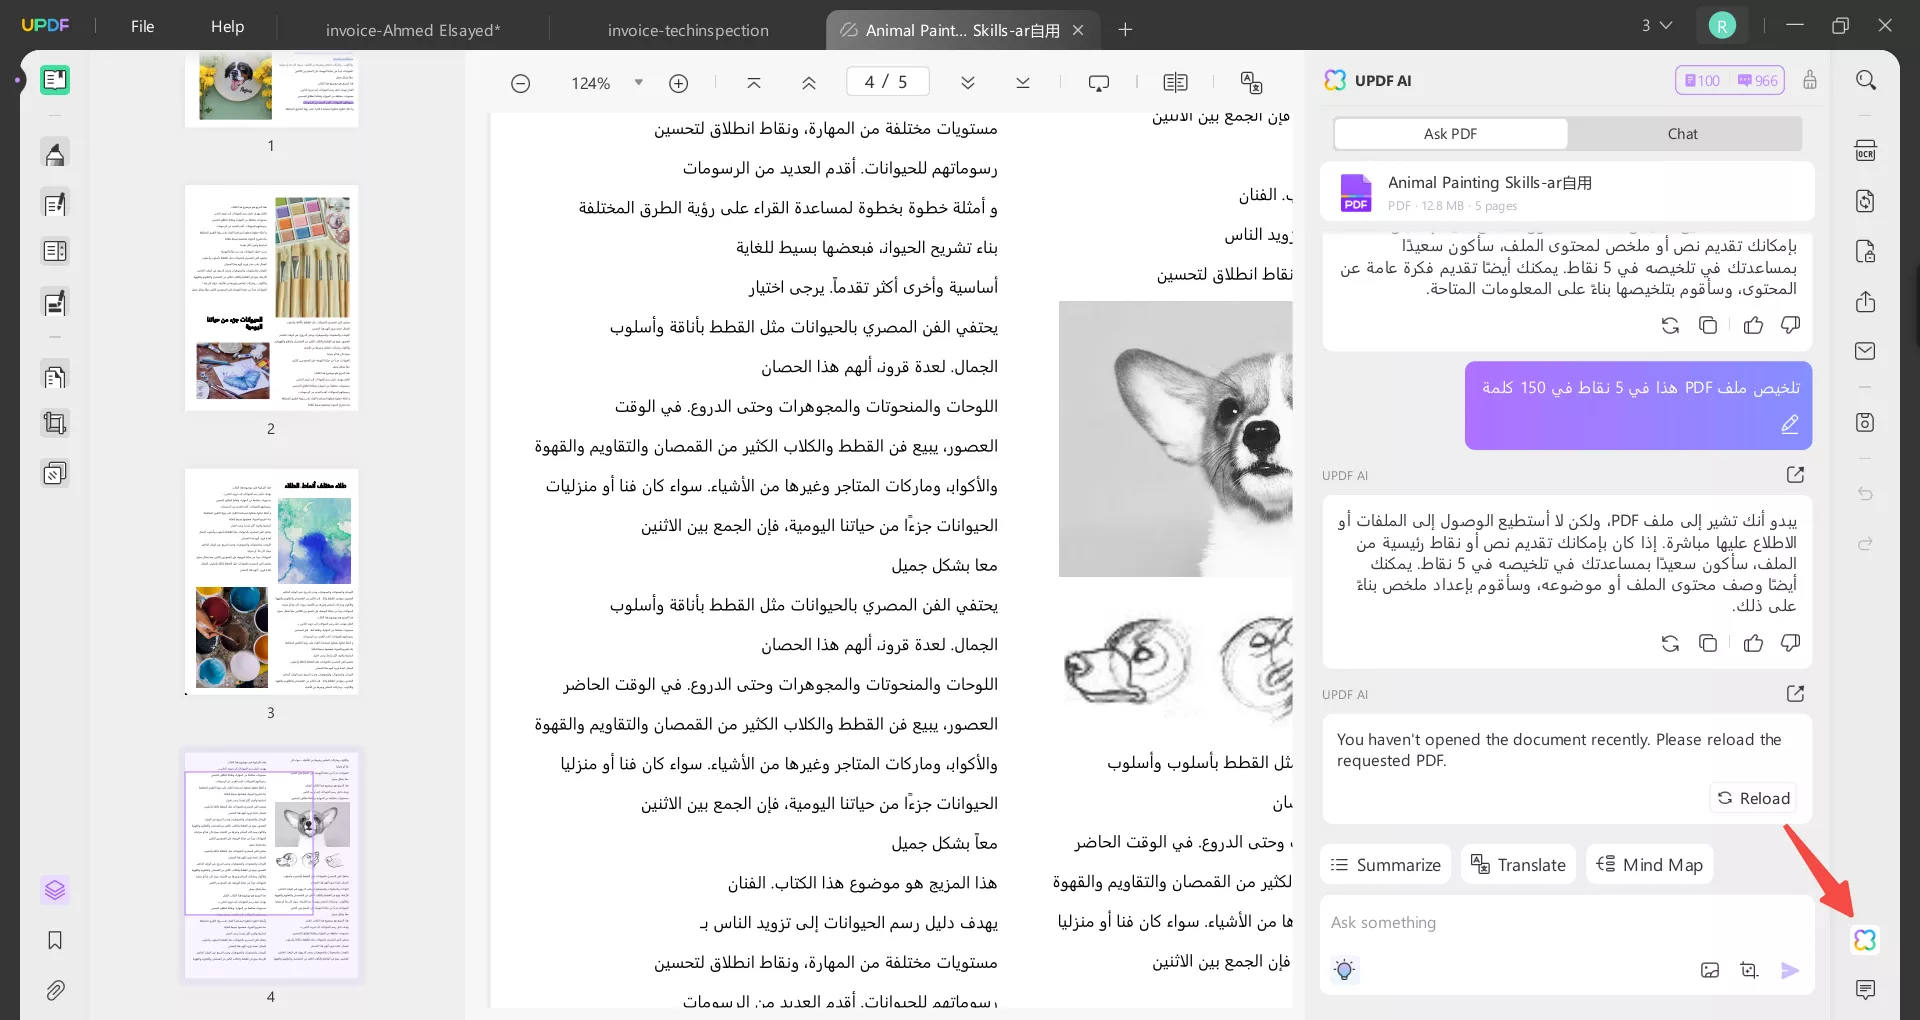Screen dimensions: 1920x1020
Task: Open the crop pages tool
Action: tap(55, 423)
